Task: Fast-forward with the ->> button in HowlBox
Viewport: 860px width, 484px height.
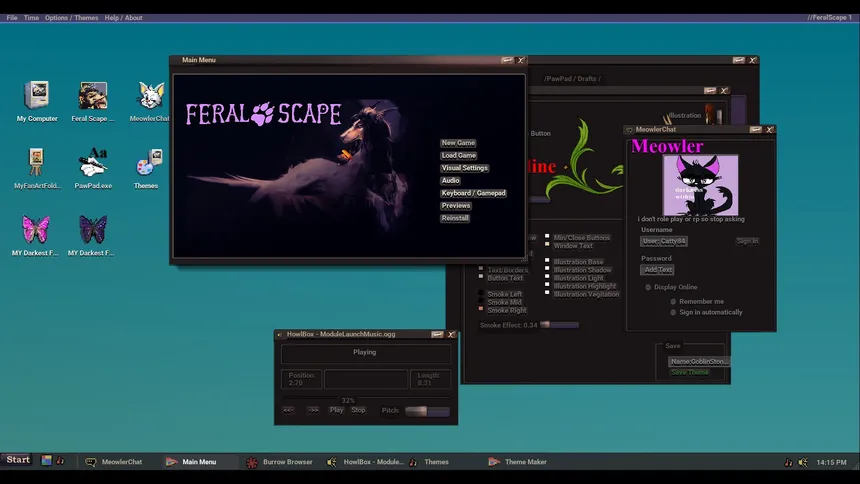Action: (313, 410)
